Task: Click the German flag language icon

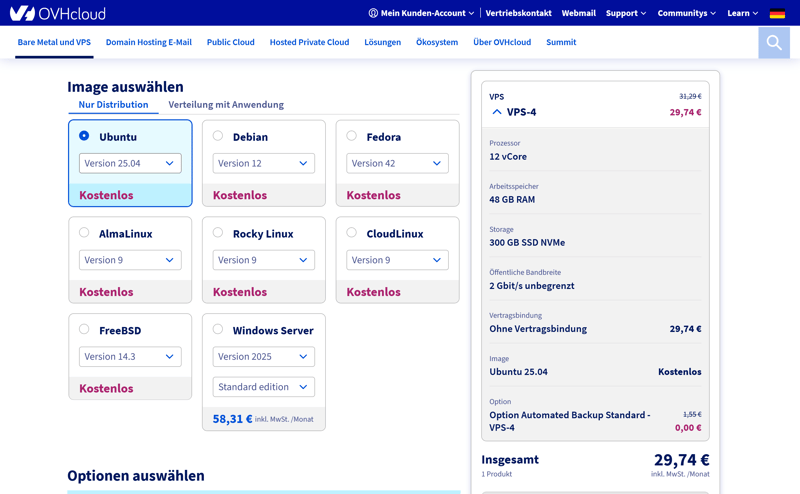Action: [777, 13]
